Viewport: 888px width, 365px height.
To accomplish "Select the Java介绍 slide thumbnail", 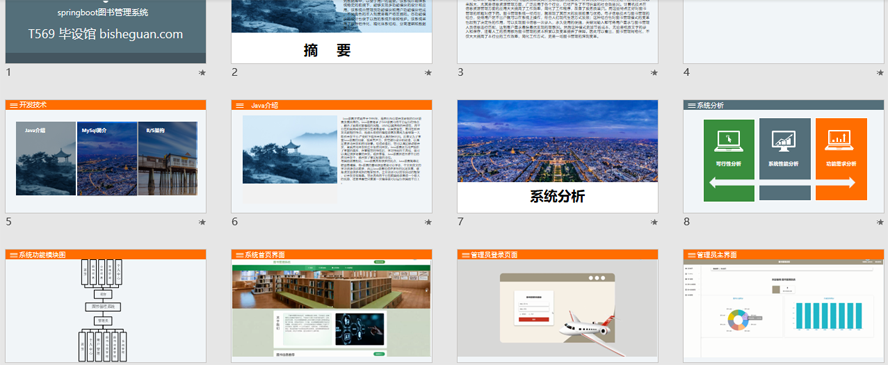I will point(332,156).
